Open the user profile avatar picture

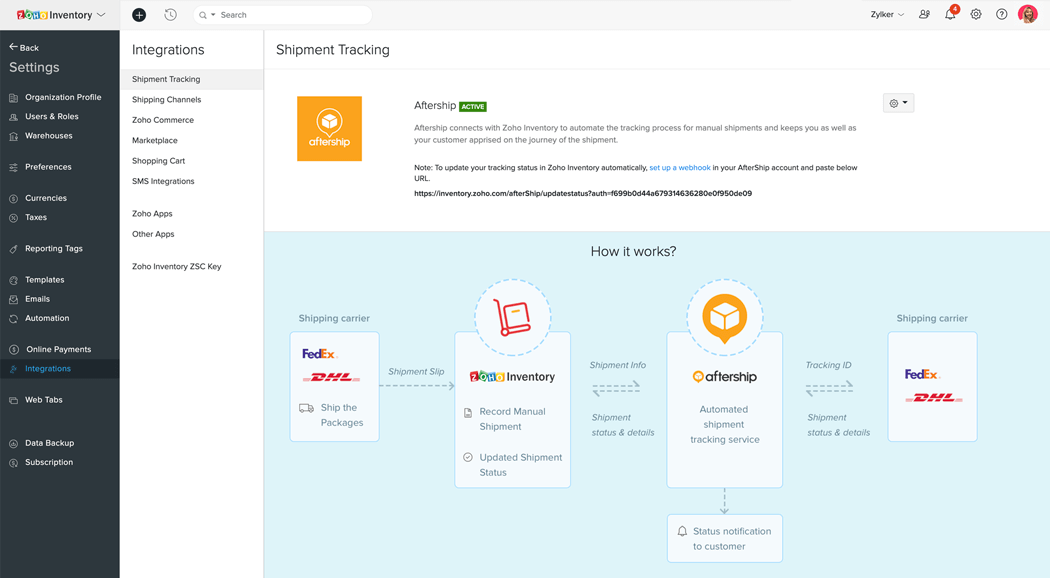tap(1030, 14)
